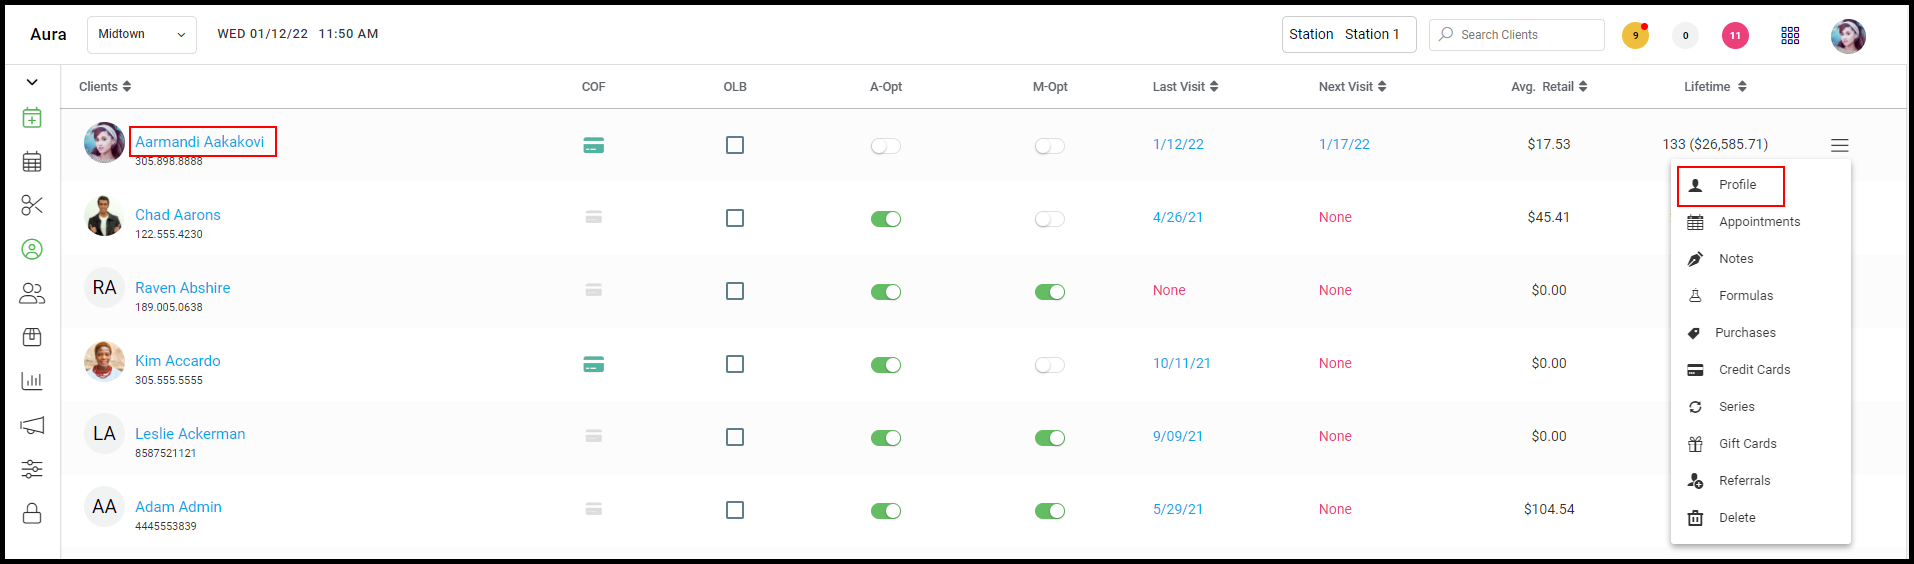Click the Station 1 selector button
This screenshot has height=564, width=1914.
[1349, 35]
